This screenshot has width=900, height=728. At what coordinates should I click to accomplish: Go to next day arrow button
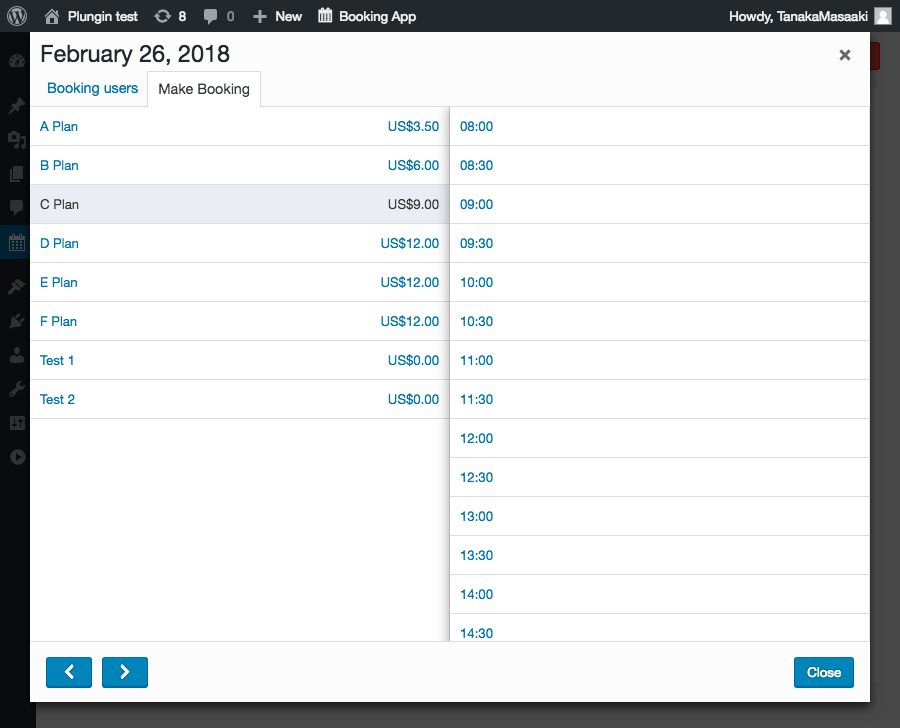(x=125, y=672)
